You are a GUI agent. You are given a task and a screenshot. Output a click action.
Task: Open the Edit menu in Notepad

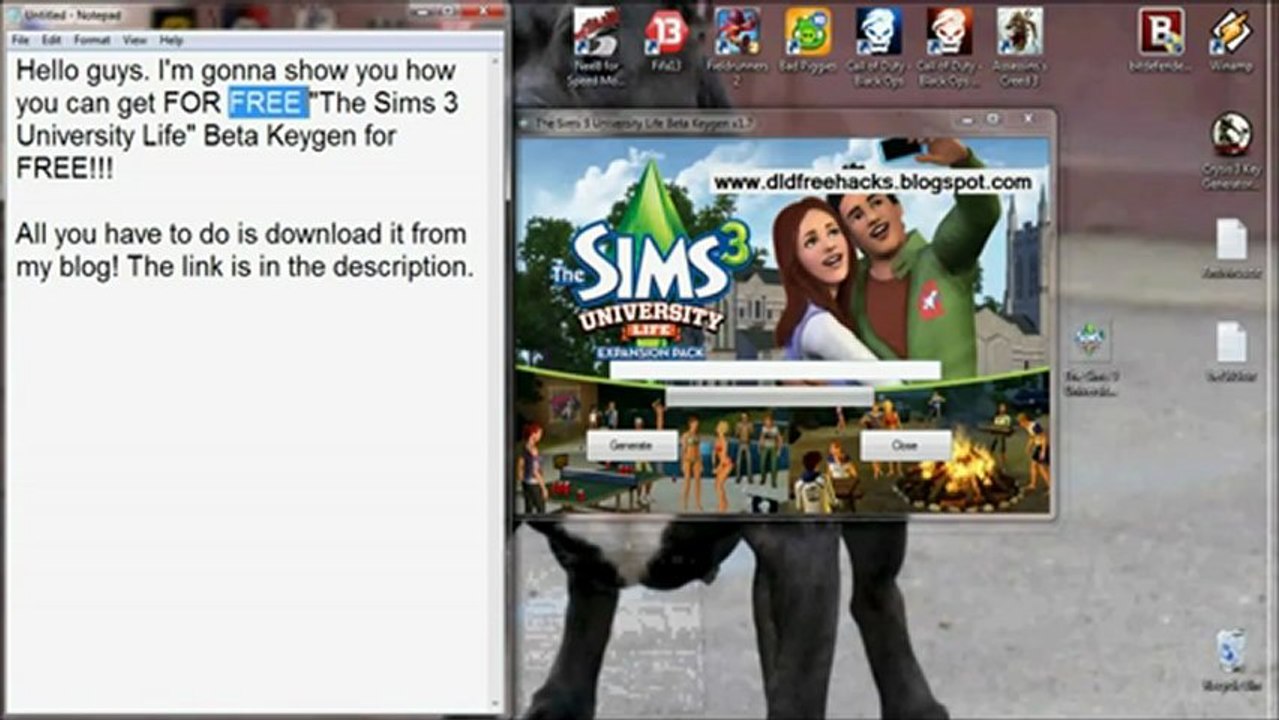(51, 40)
